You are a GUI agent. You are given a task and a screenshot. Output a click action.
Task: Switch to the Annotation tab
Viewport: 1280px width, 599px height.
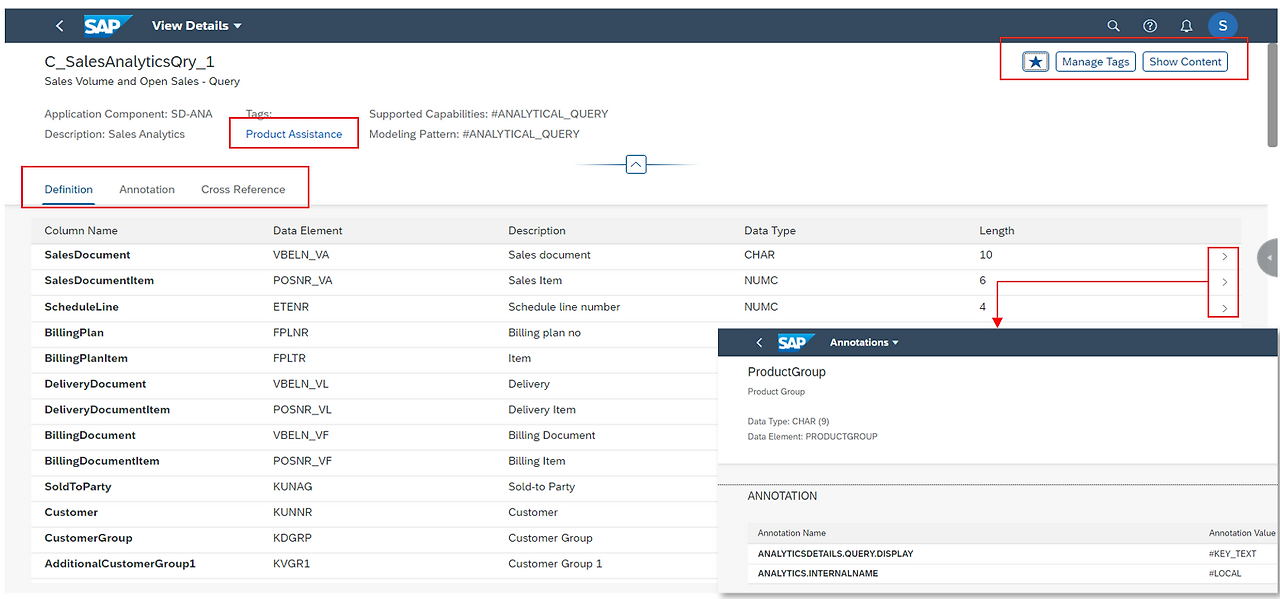(x=147, y=189)
